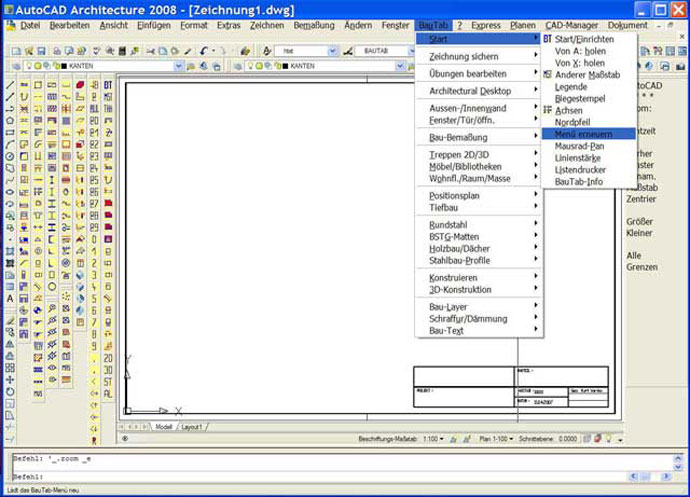Image resolution: width=690 pixels, height=497 pixels.
Task: Toggle freeze sun in right KANTEN layer box
Action: [x=260, y=66]
